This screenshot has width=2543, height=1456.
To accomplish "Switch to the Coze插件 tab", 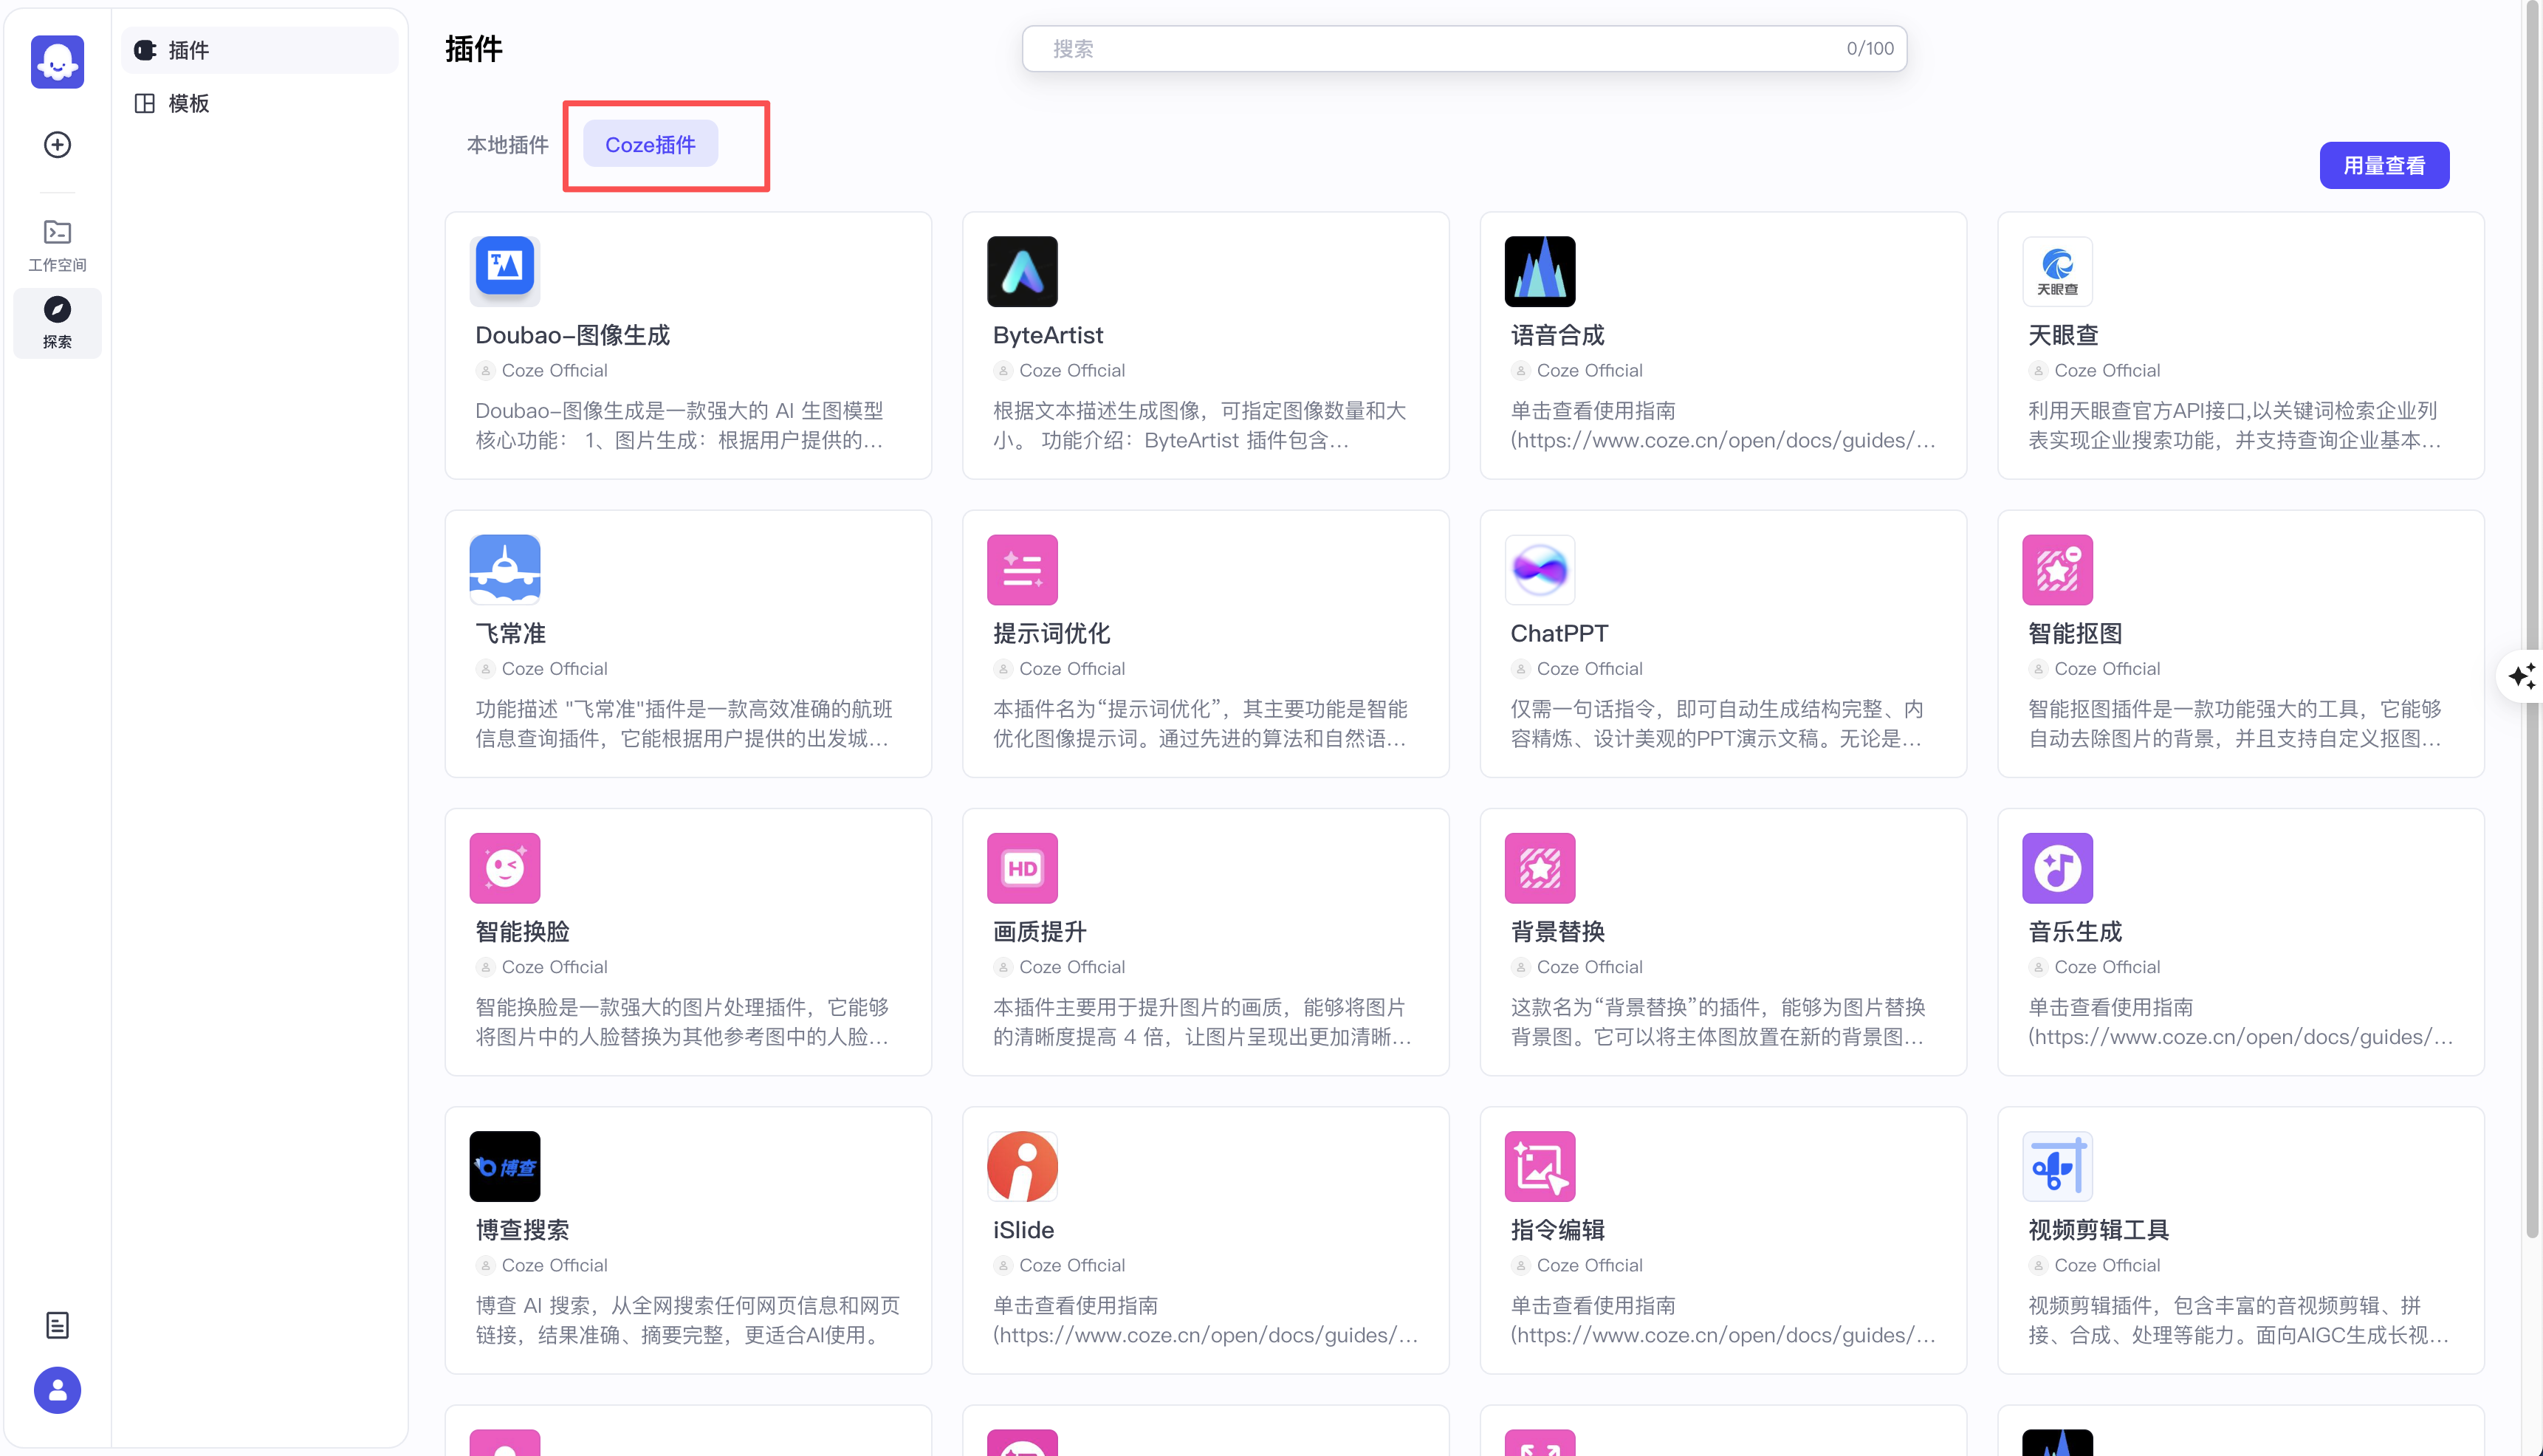I will pos(651,144).
